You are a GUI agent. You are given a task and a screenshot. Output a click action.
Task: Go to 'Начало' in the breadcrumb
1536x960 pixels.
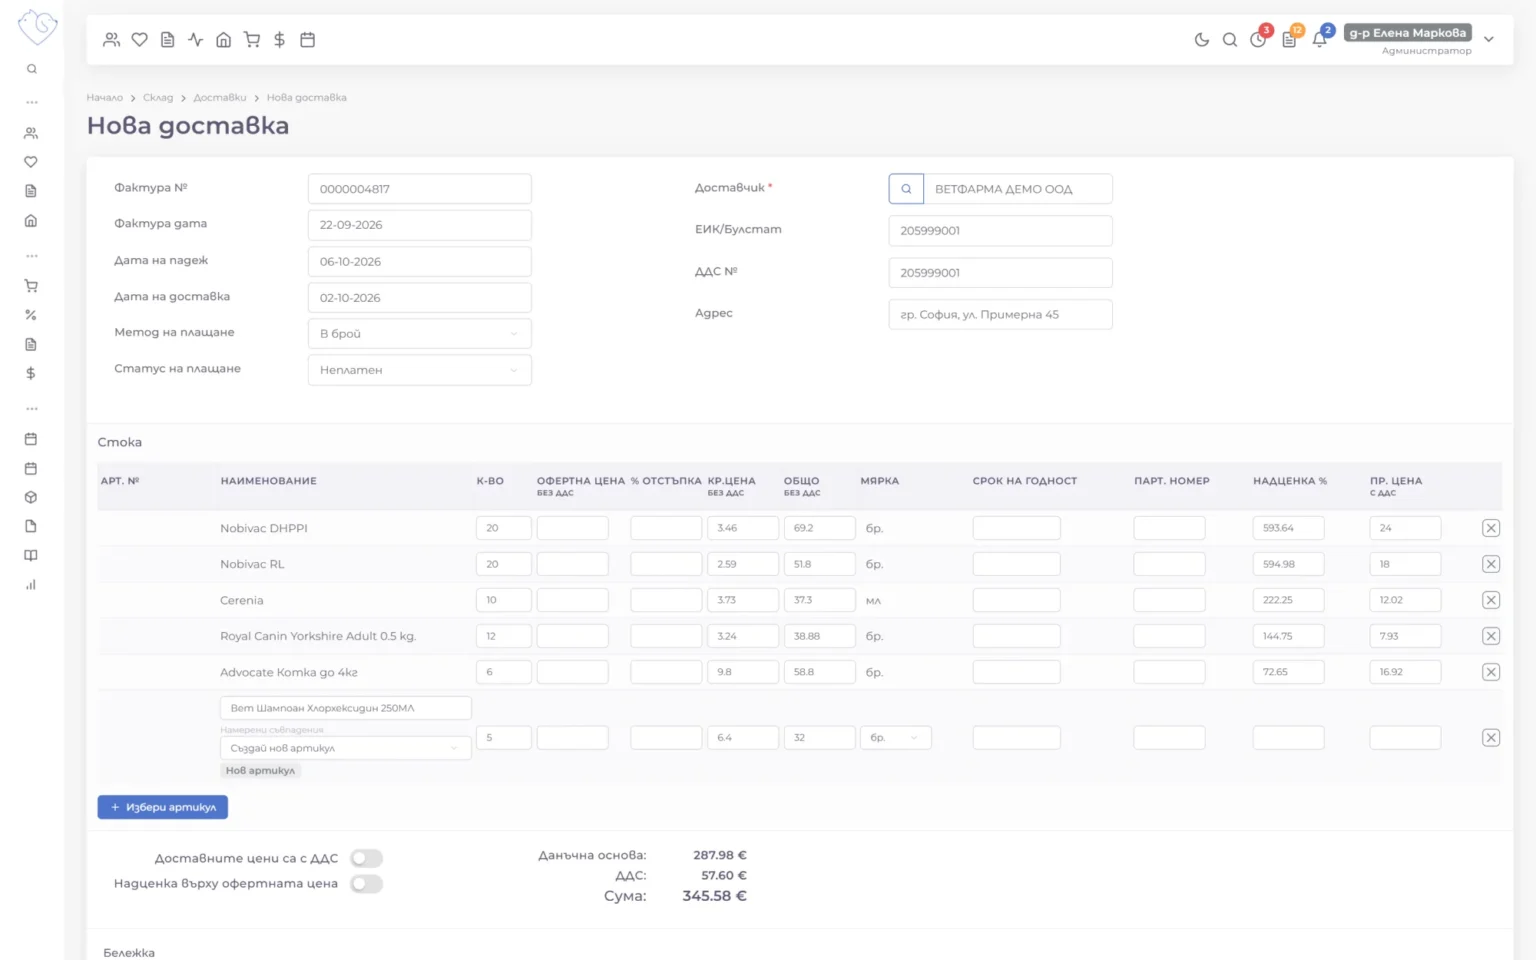[104, 98]
